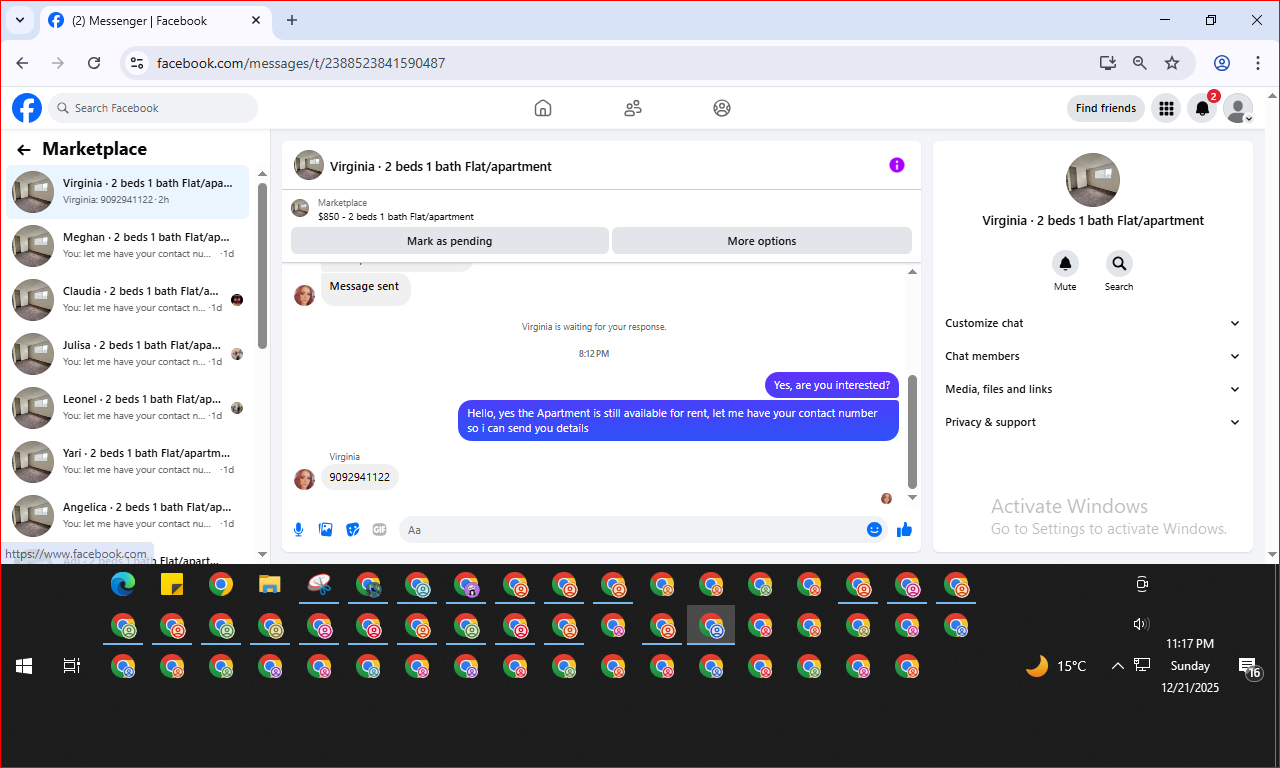Go back with the browser back arrow
Screen dimensions: 1280x768
coord(22,63)
